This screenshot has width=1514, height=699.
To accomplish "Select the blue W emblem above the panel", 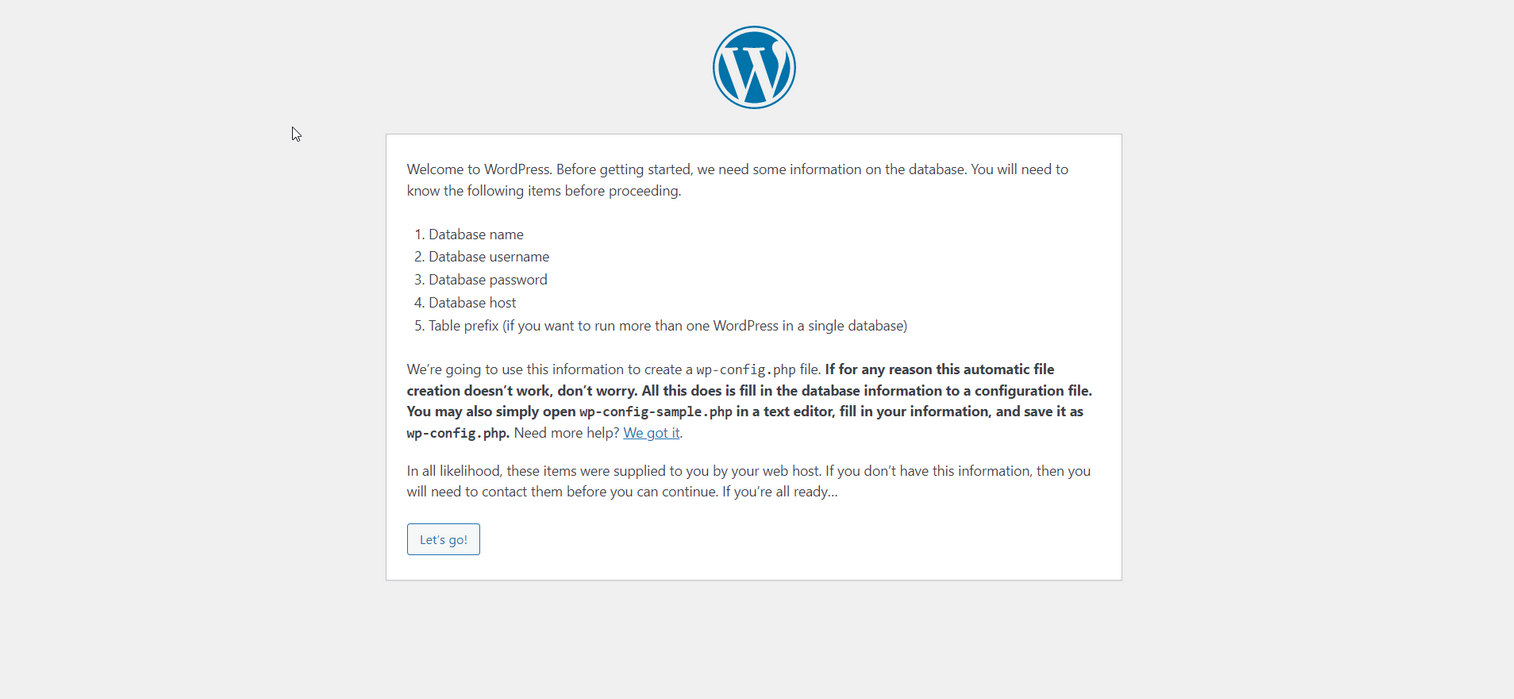I will (753, 66).
